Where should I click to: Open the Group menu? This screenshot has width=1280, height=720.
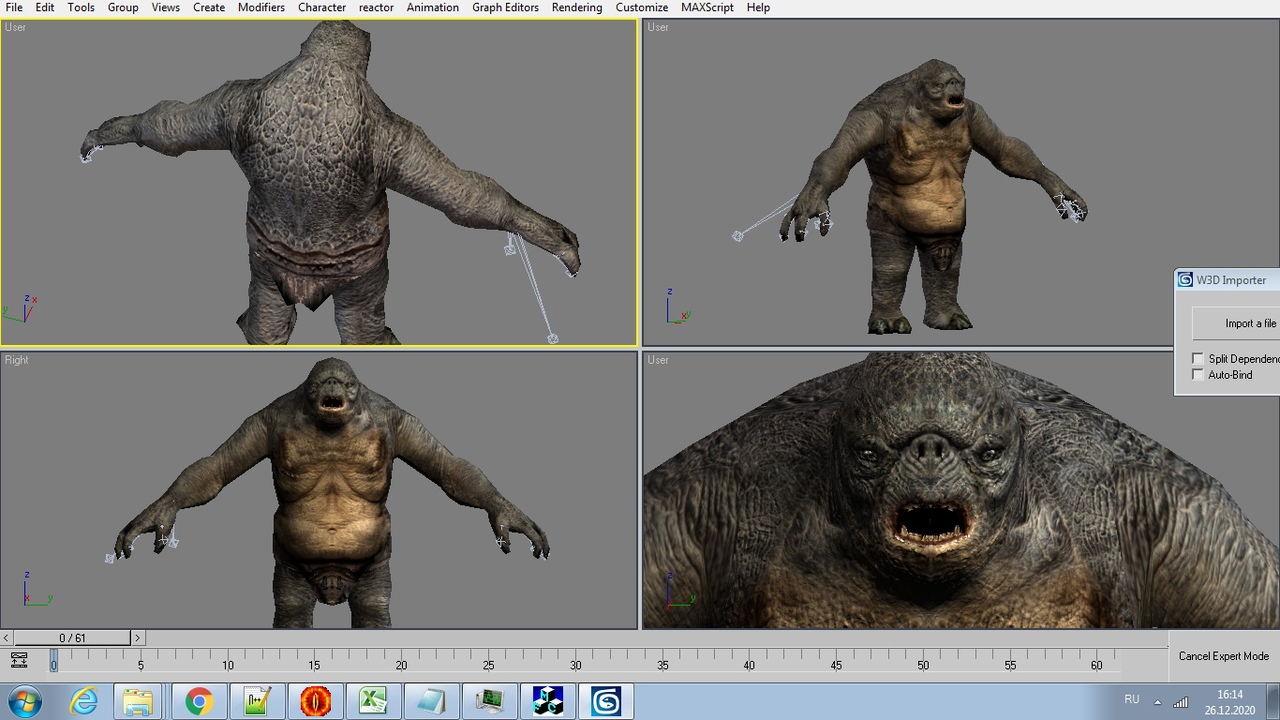tap(123, 7)
